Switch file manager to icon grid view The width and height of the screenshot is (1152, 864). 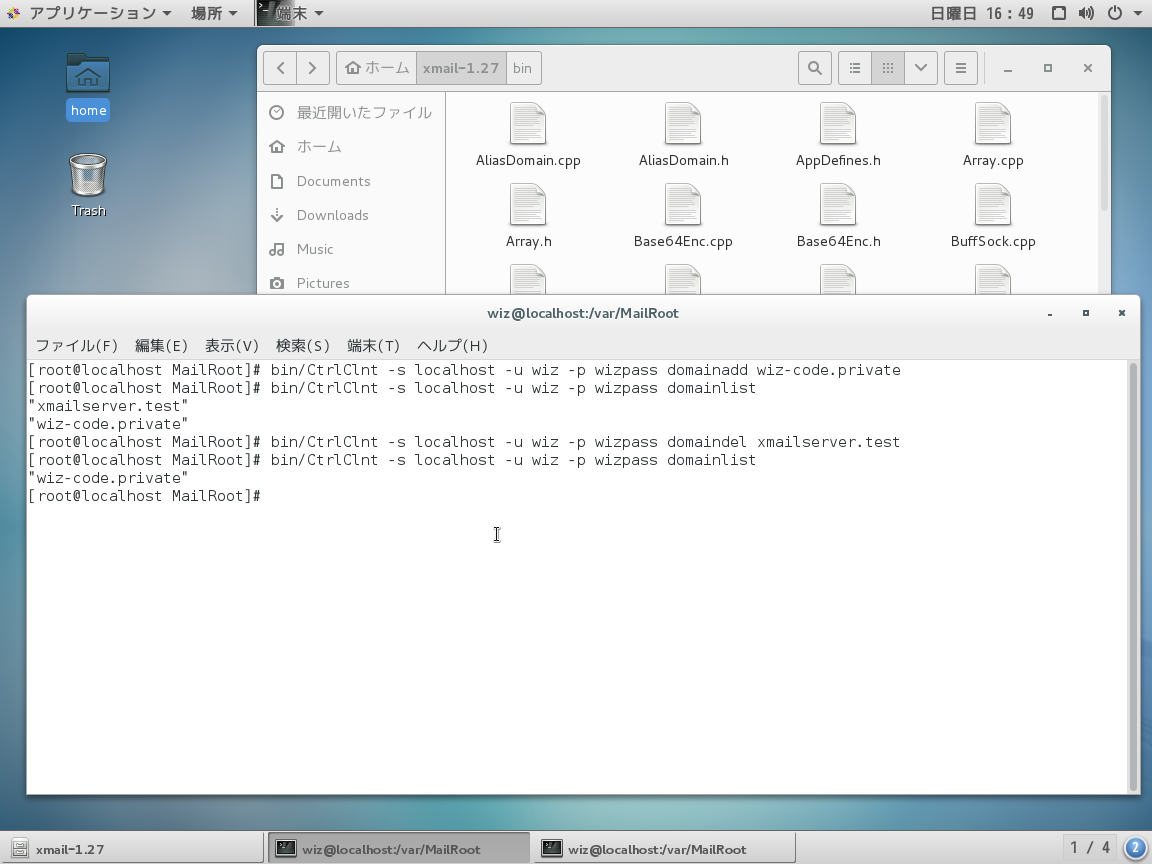coord(888,68)
